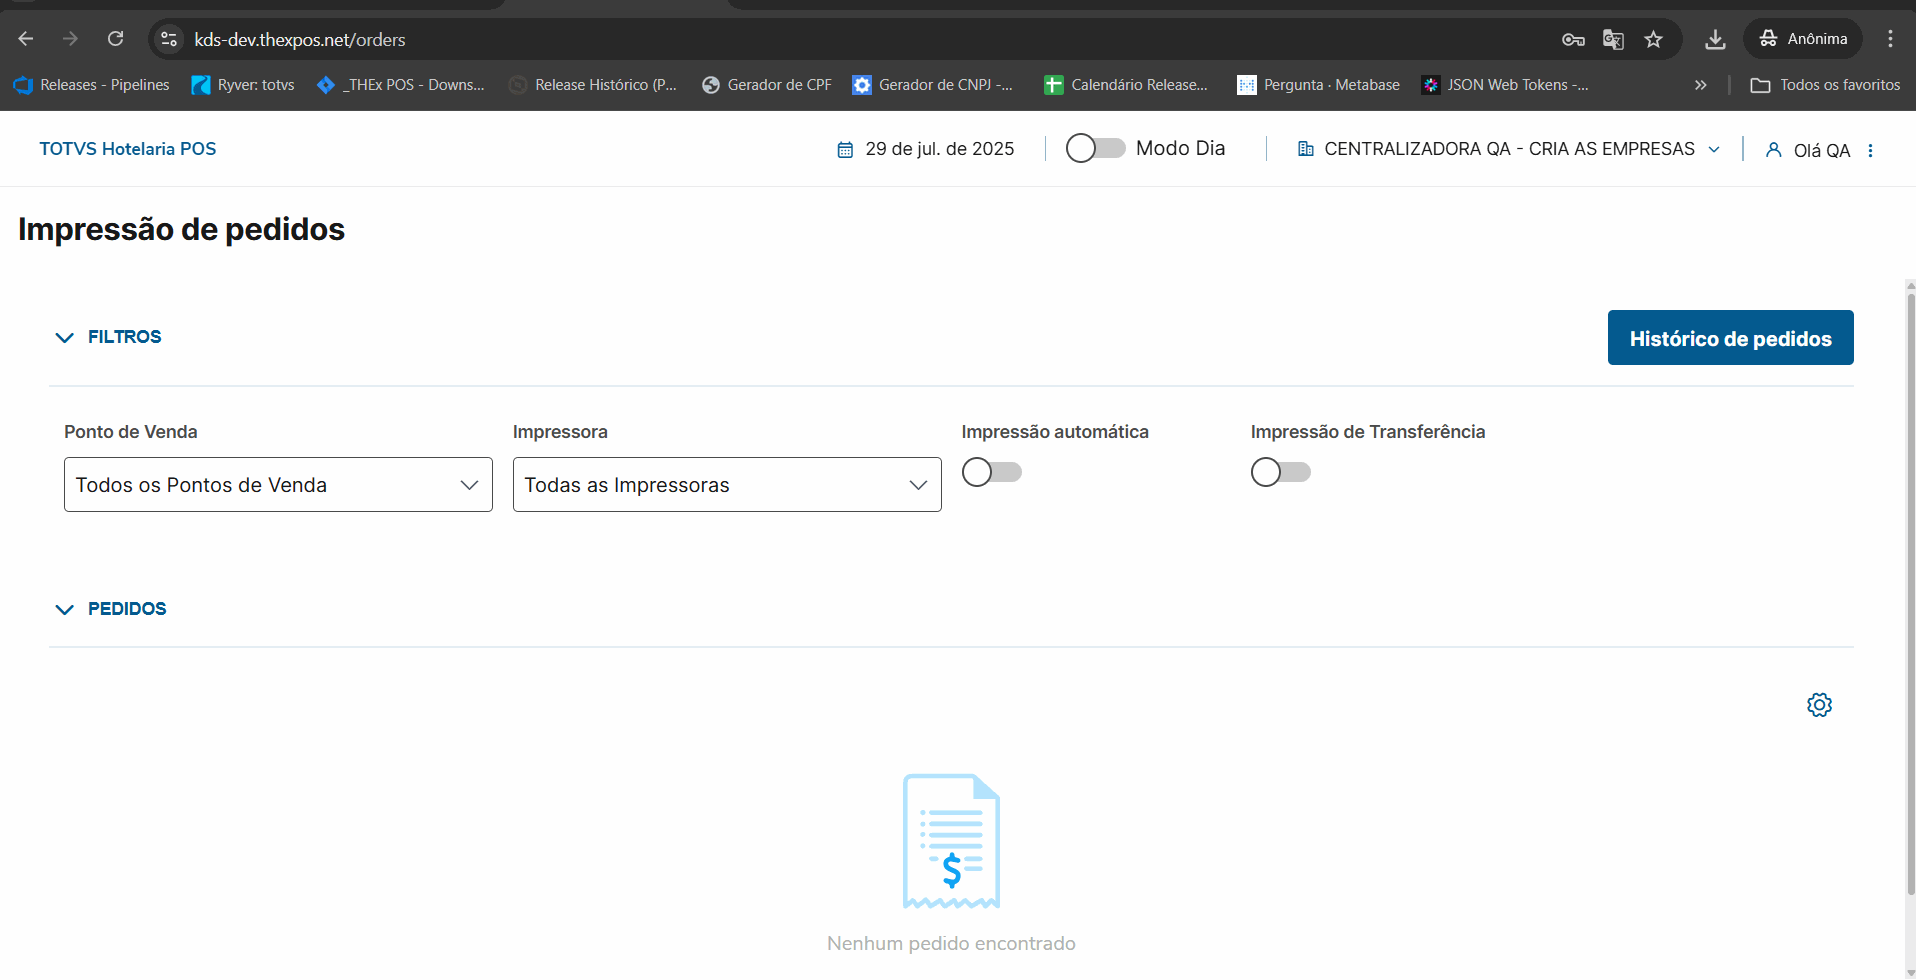Open site information icon in address bar
The height and width of the screenshot is (980, 1916).
(169, 39)
